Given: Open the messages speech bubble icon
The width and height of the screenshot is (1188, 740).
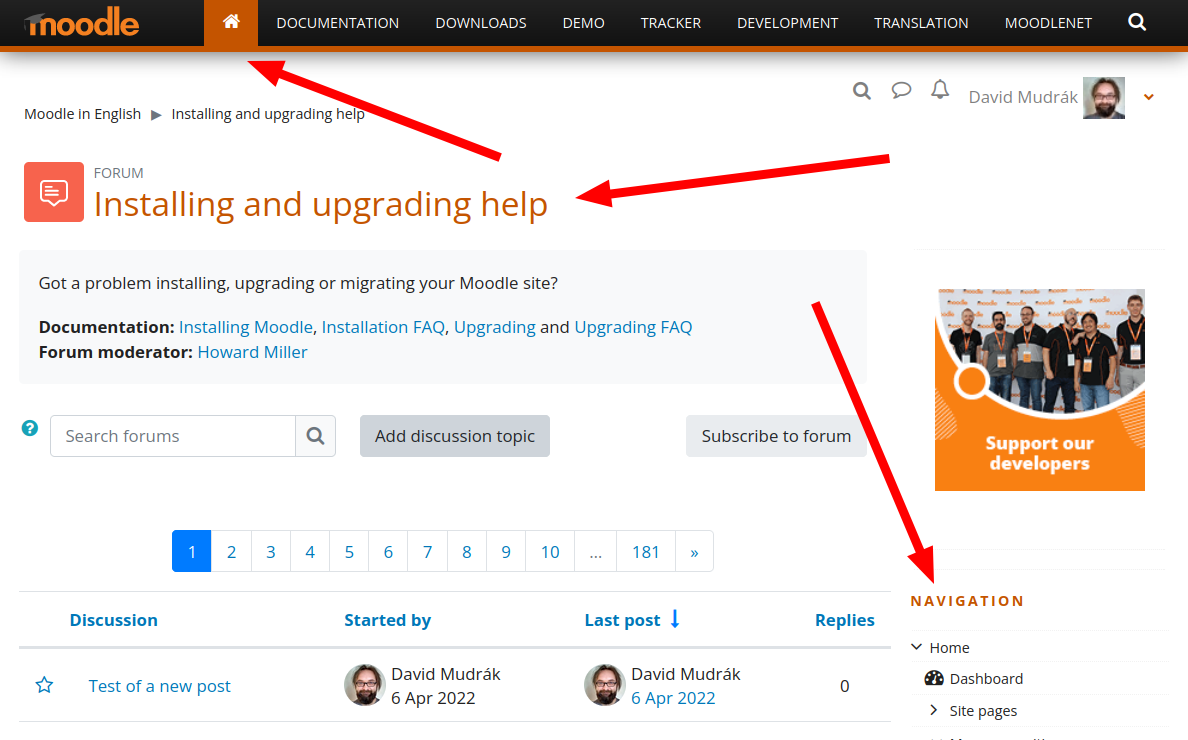Looking at the screenshot, I should pyautogui.click(x=901, y=91).
